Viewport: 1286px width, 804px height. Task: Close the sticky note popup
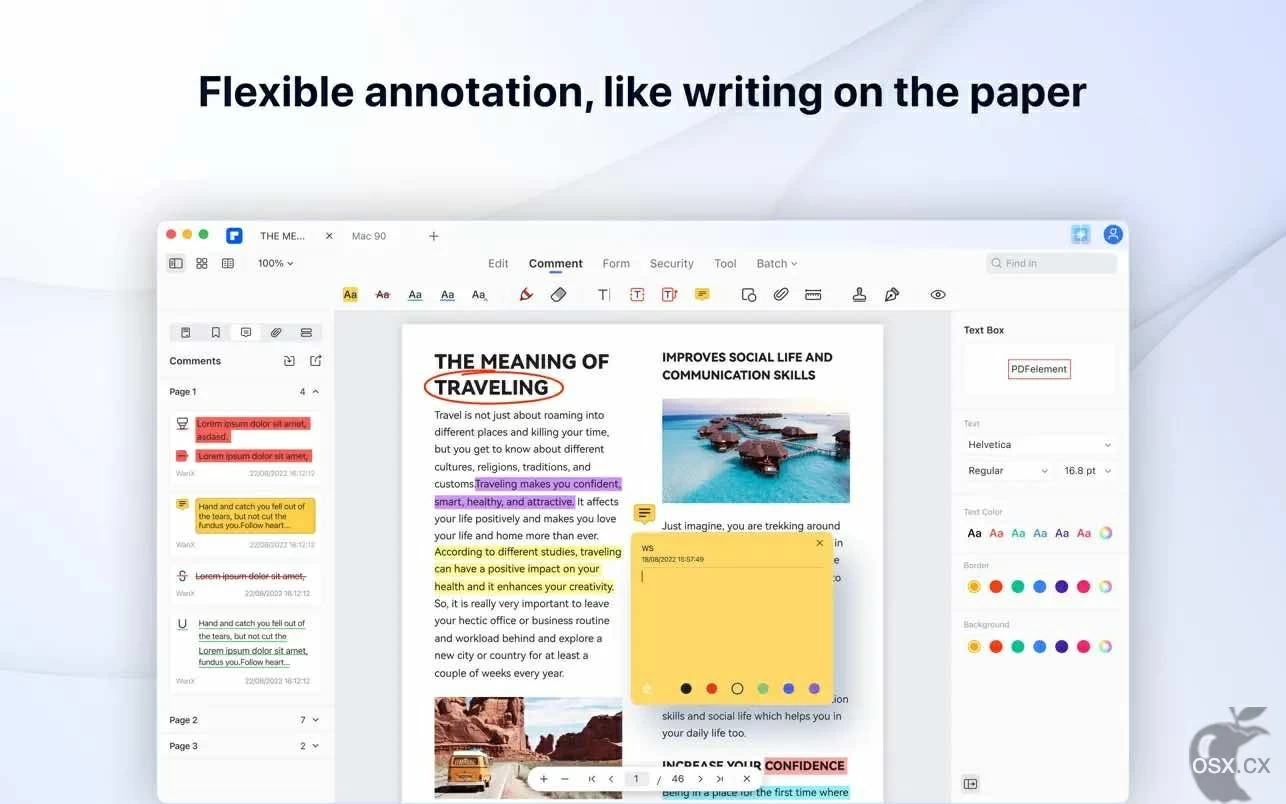coord(820,543)
